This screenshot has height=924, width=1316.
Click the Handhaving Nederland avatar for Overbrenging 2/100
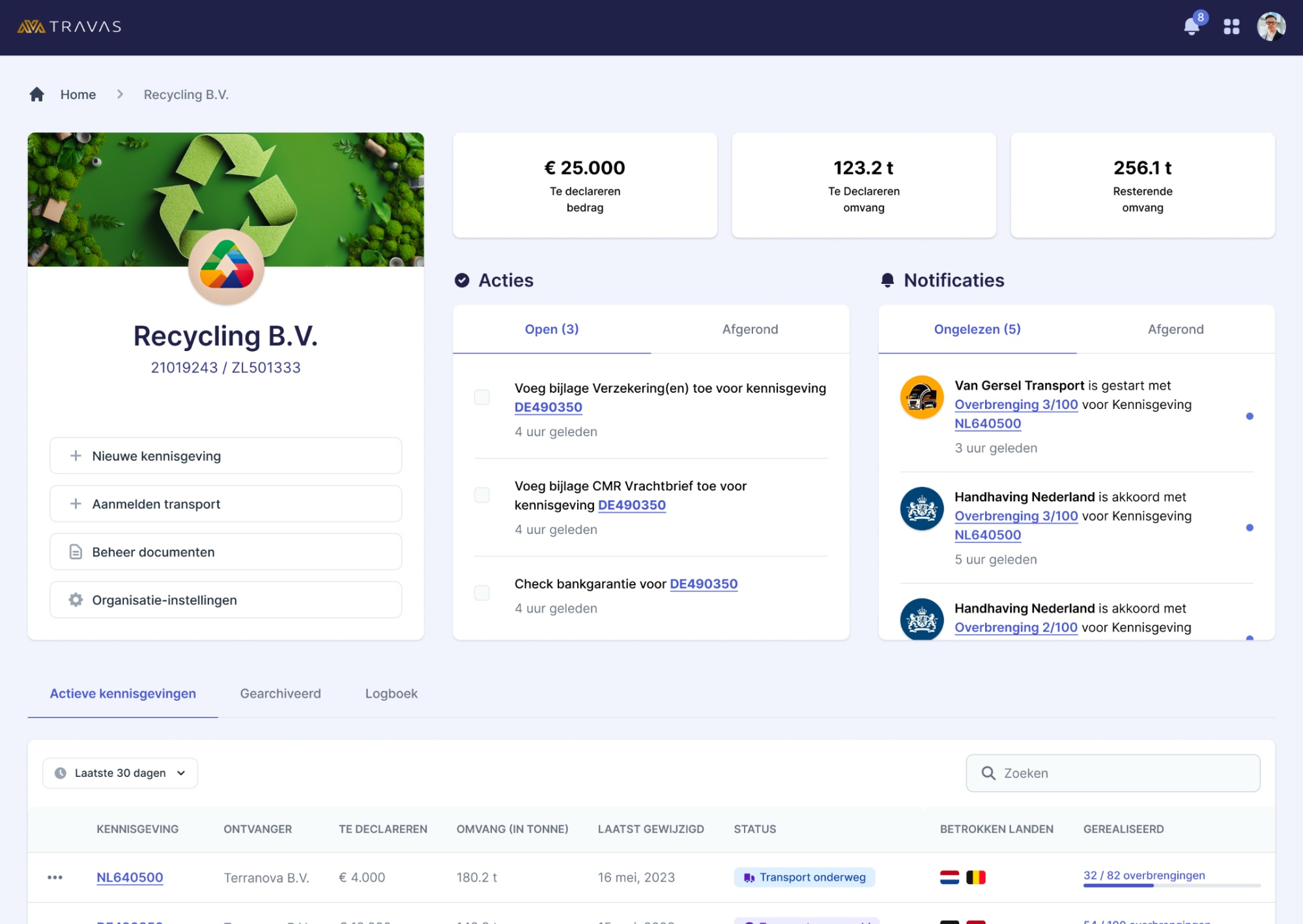[931, 626]
